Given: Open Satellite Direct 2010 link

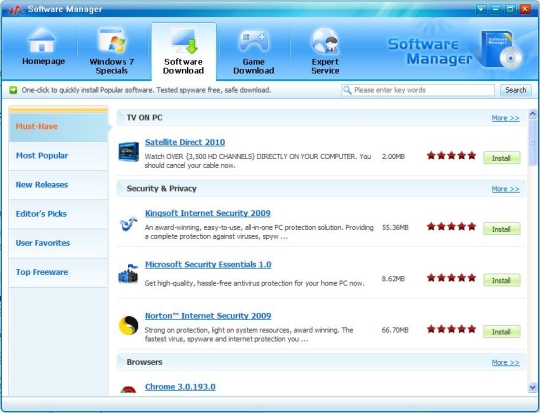Looking at the screenshot, I should [x=185, y=142].
